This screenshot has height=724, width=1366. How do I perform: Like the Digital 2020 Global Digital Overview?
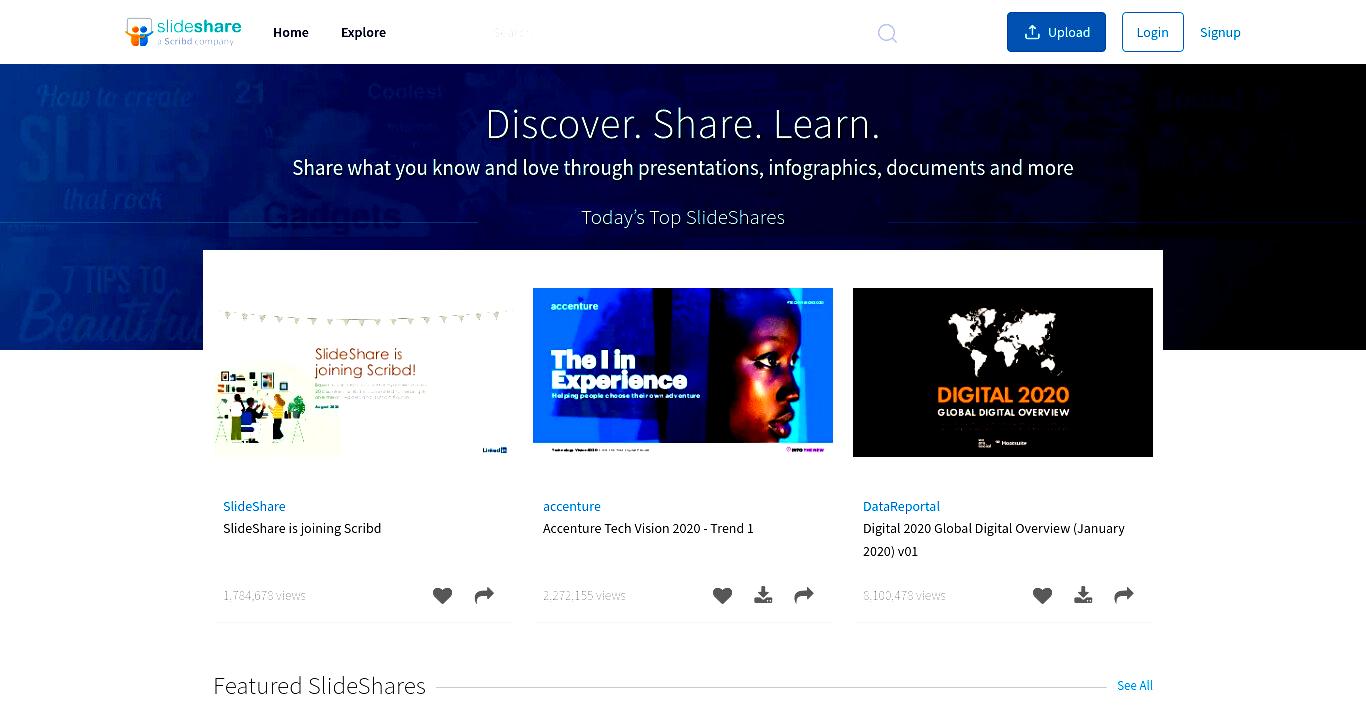[x=1042, y=596]
